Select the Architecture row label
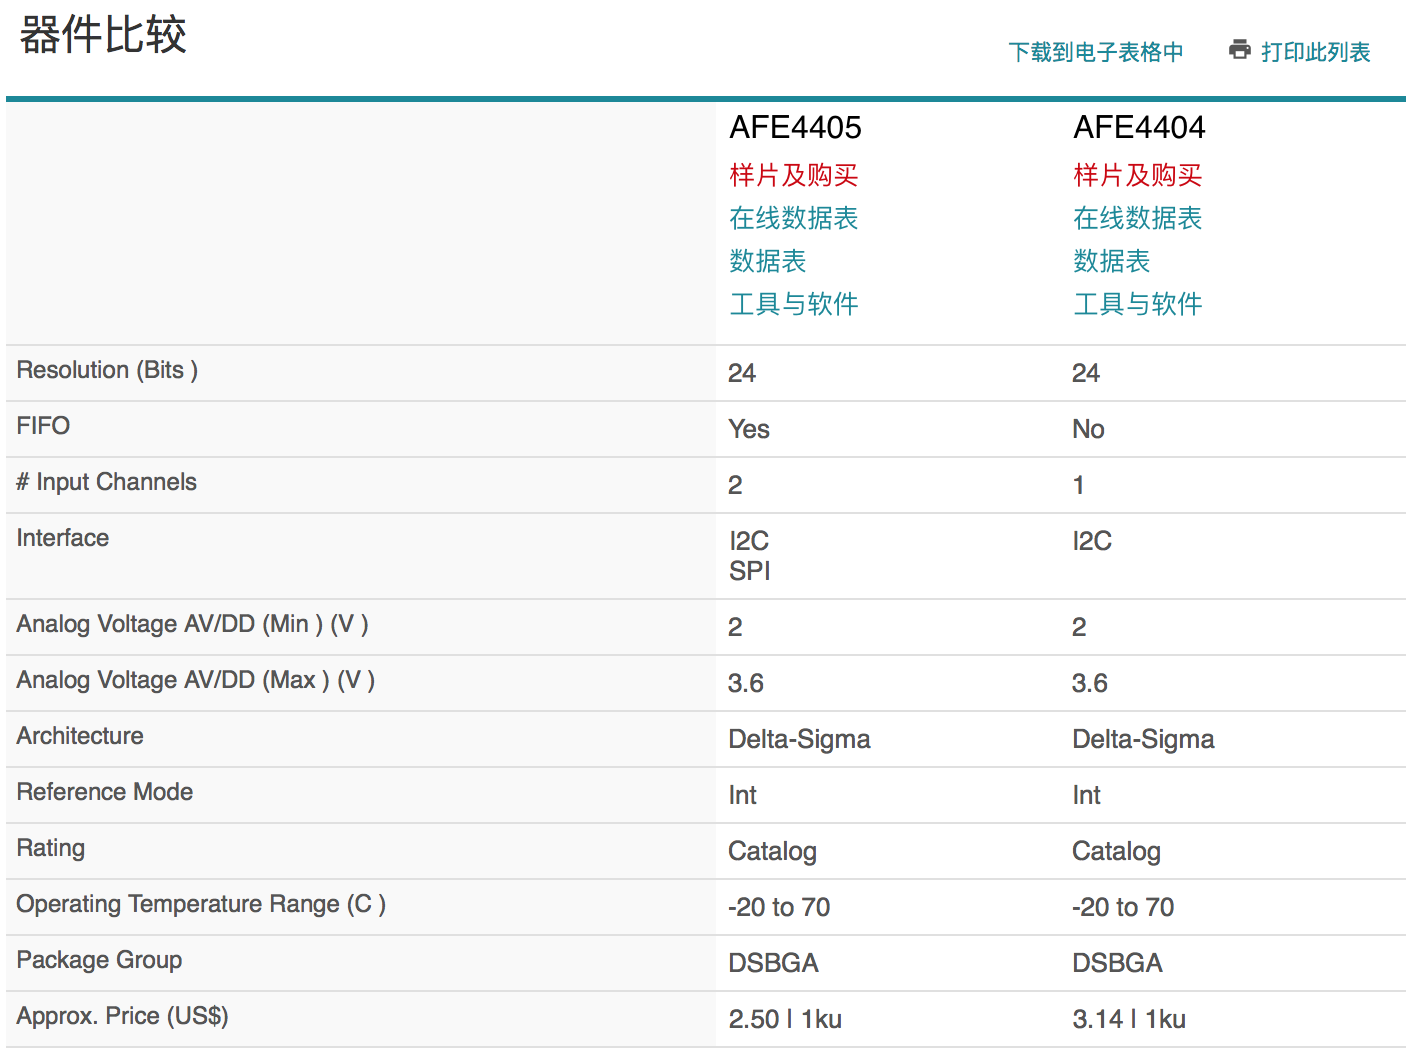Viewport: 1408px width, 1048px height. pos(80,736)
